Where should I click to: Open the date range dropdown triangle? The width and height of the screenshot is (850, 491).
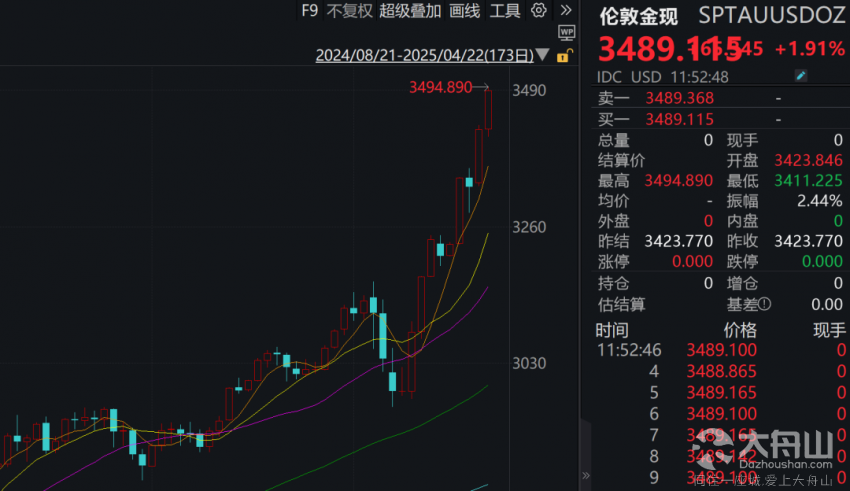click(x=542, y=55)
